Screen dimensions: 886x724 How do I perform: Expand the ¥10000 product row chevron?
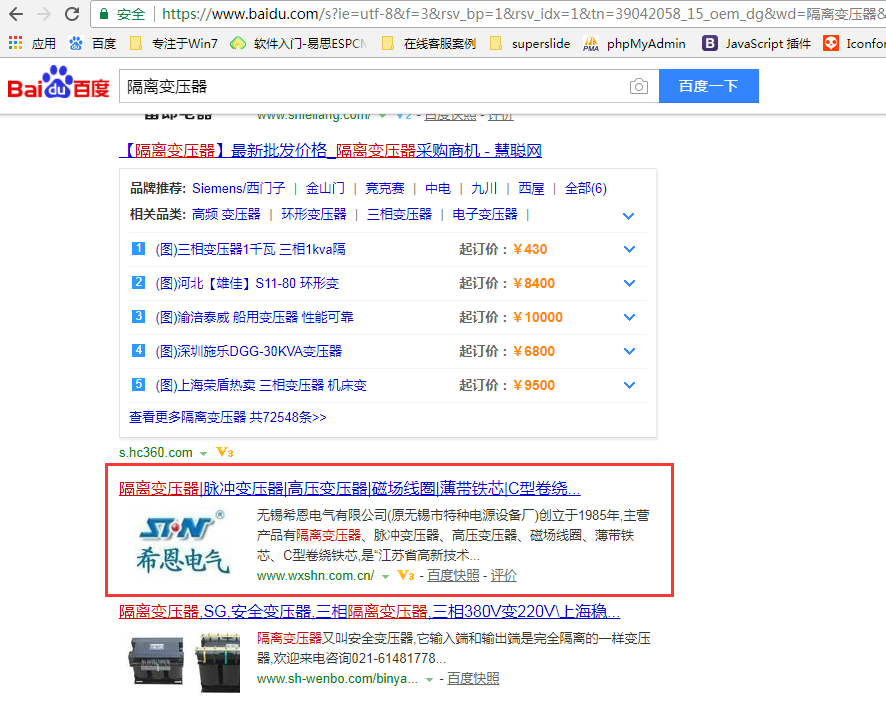pos(629,317)
